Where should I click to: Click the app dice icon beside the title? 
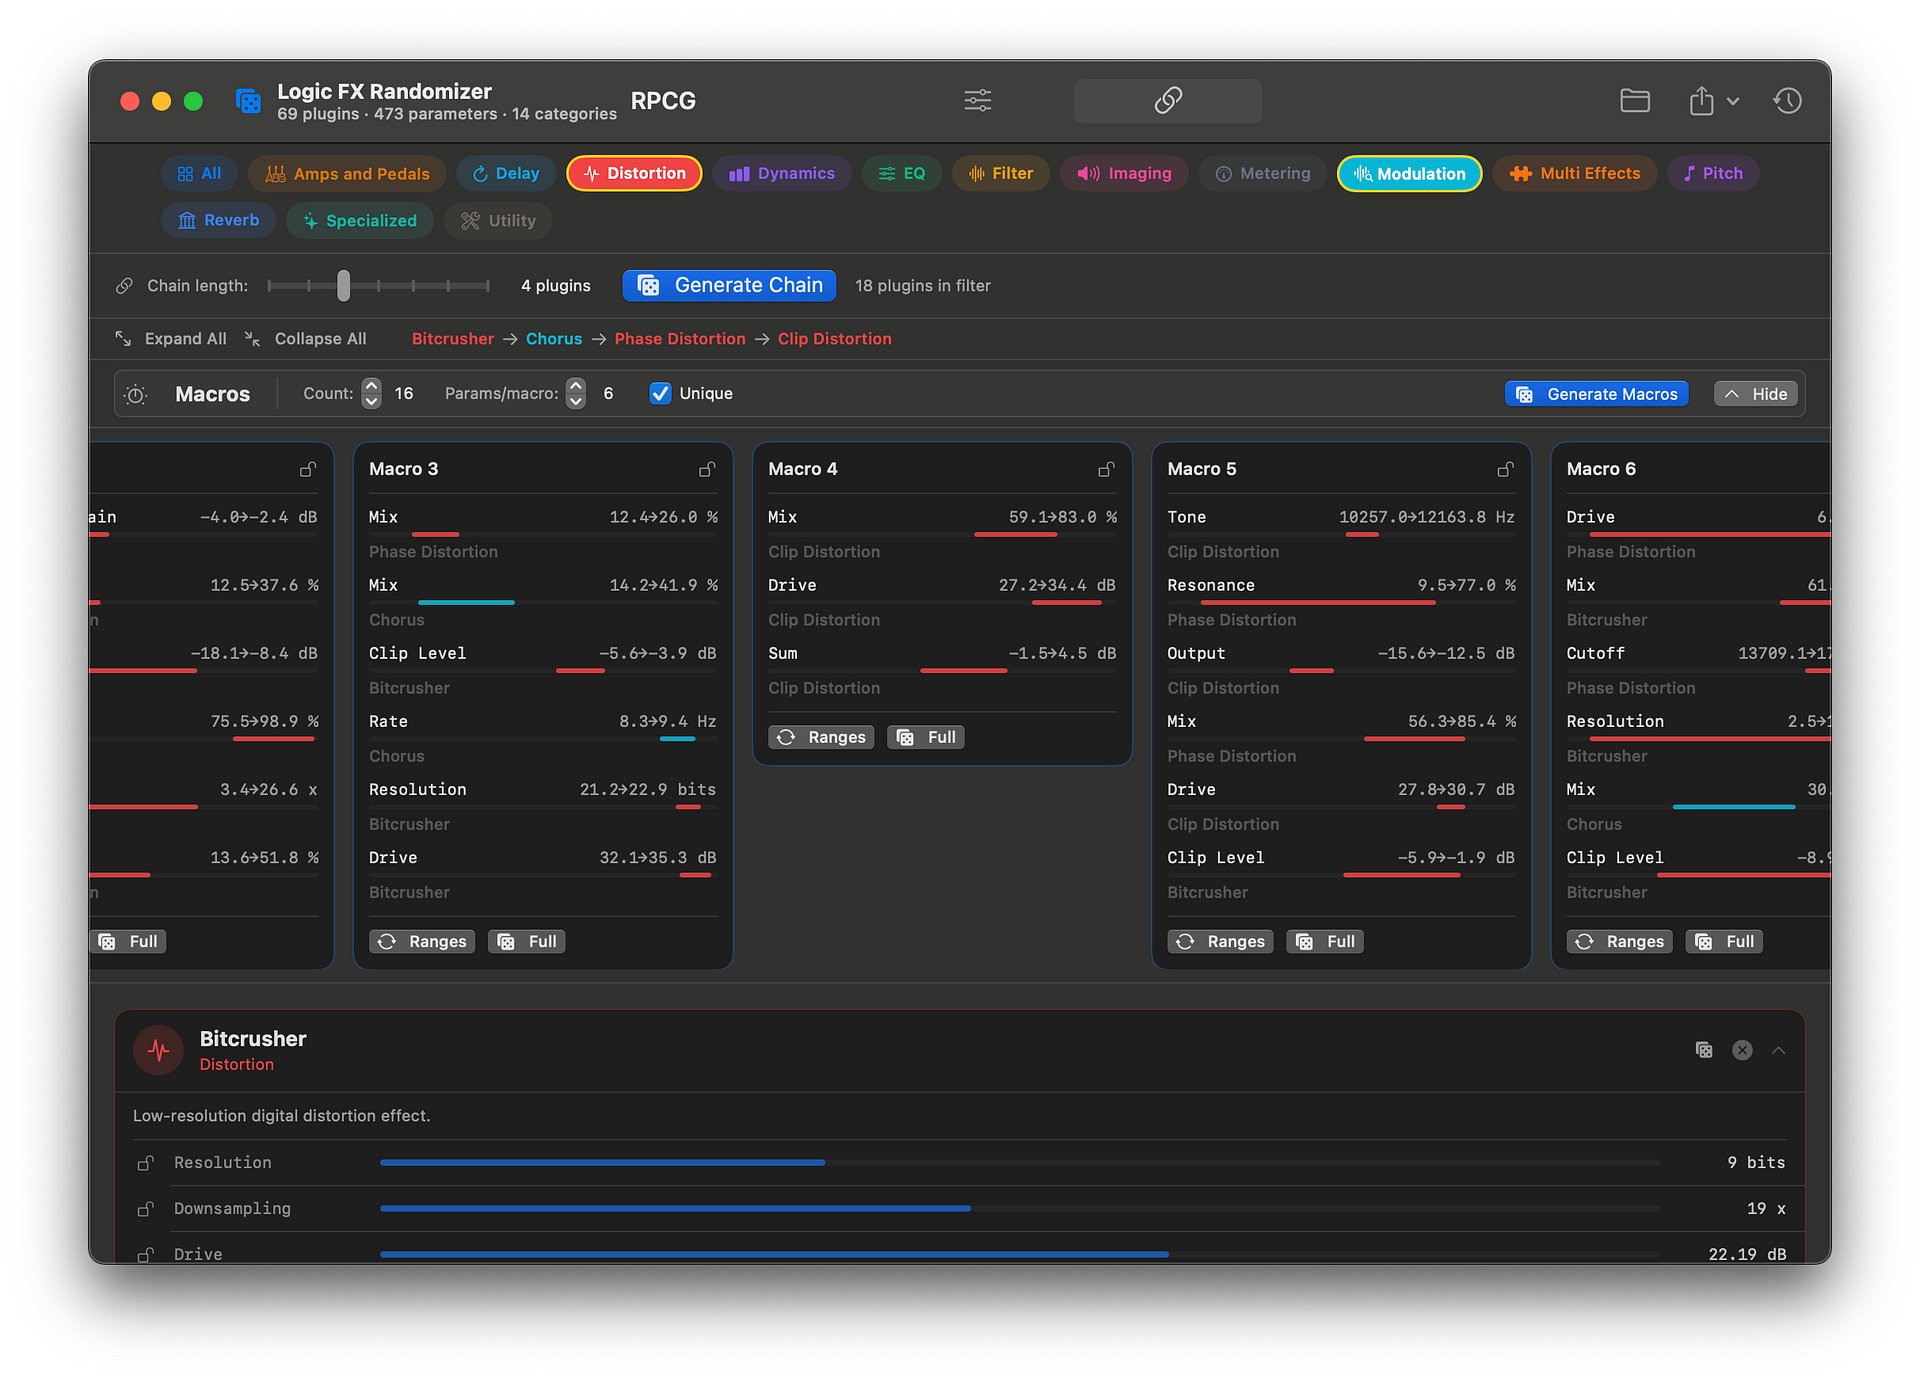(248, 101)
